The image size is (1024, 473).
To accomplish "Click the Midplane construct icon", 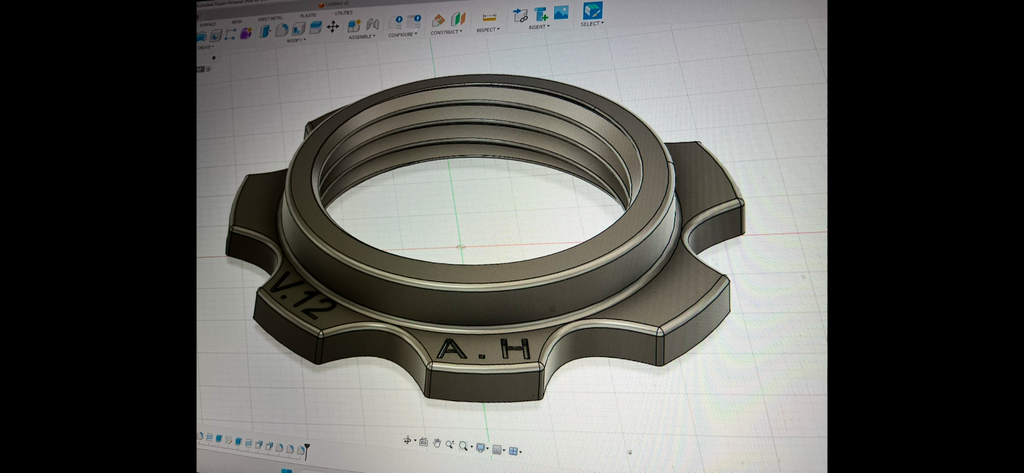I will [x=458, y=18].
